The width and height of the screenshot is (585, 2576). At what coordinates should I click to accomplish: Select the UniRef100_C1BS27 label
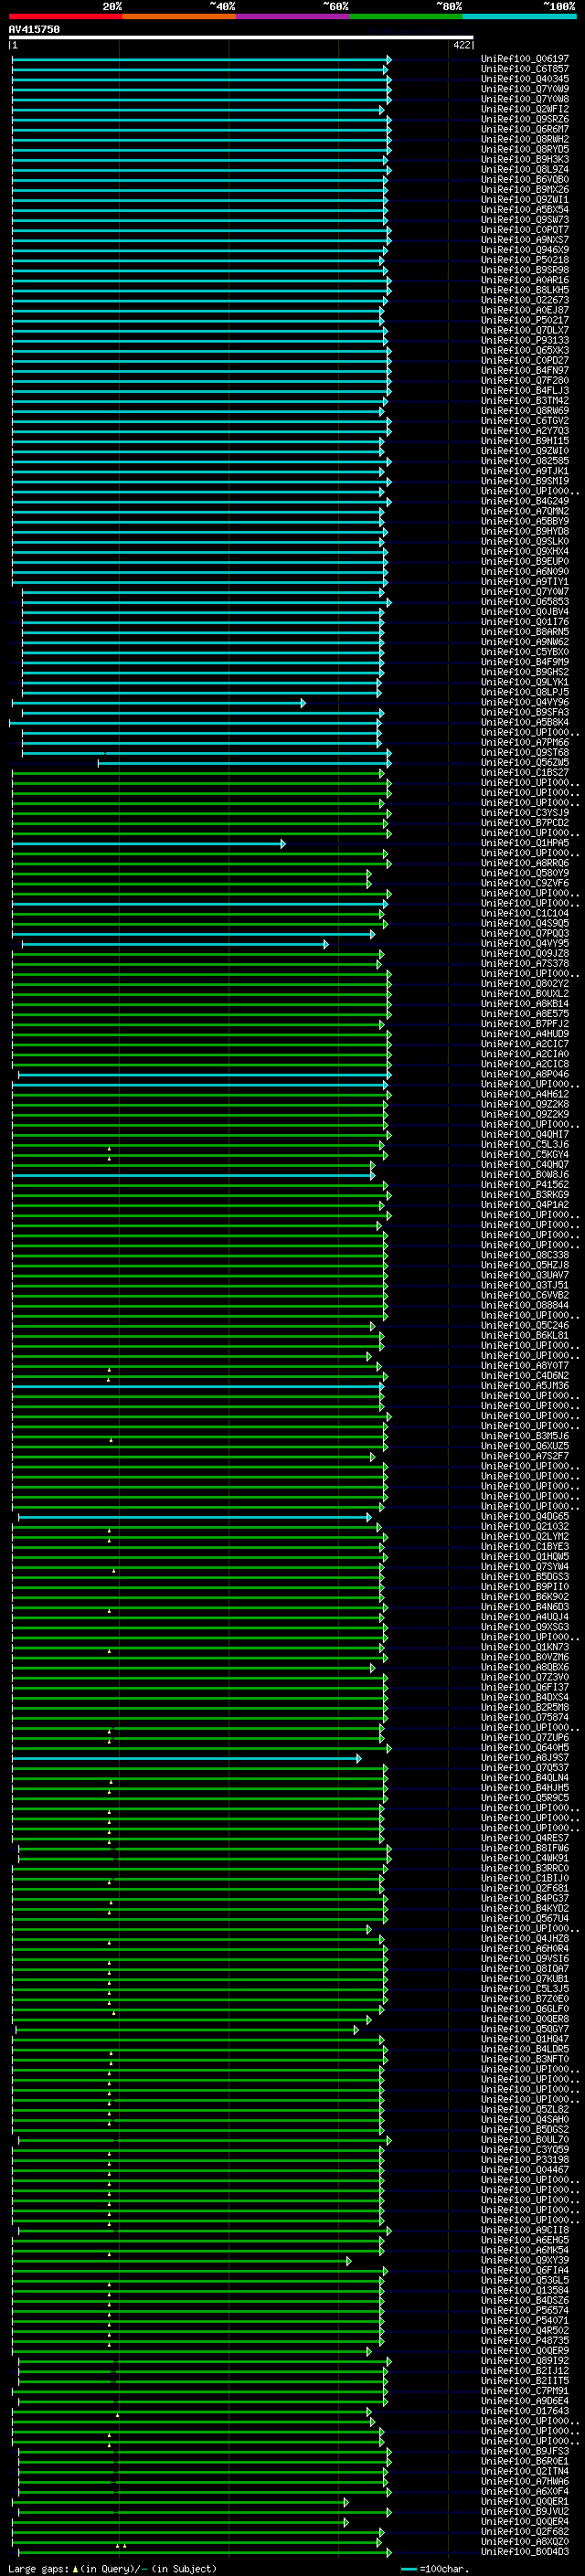pyautogui.click(x=525, y=772)
